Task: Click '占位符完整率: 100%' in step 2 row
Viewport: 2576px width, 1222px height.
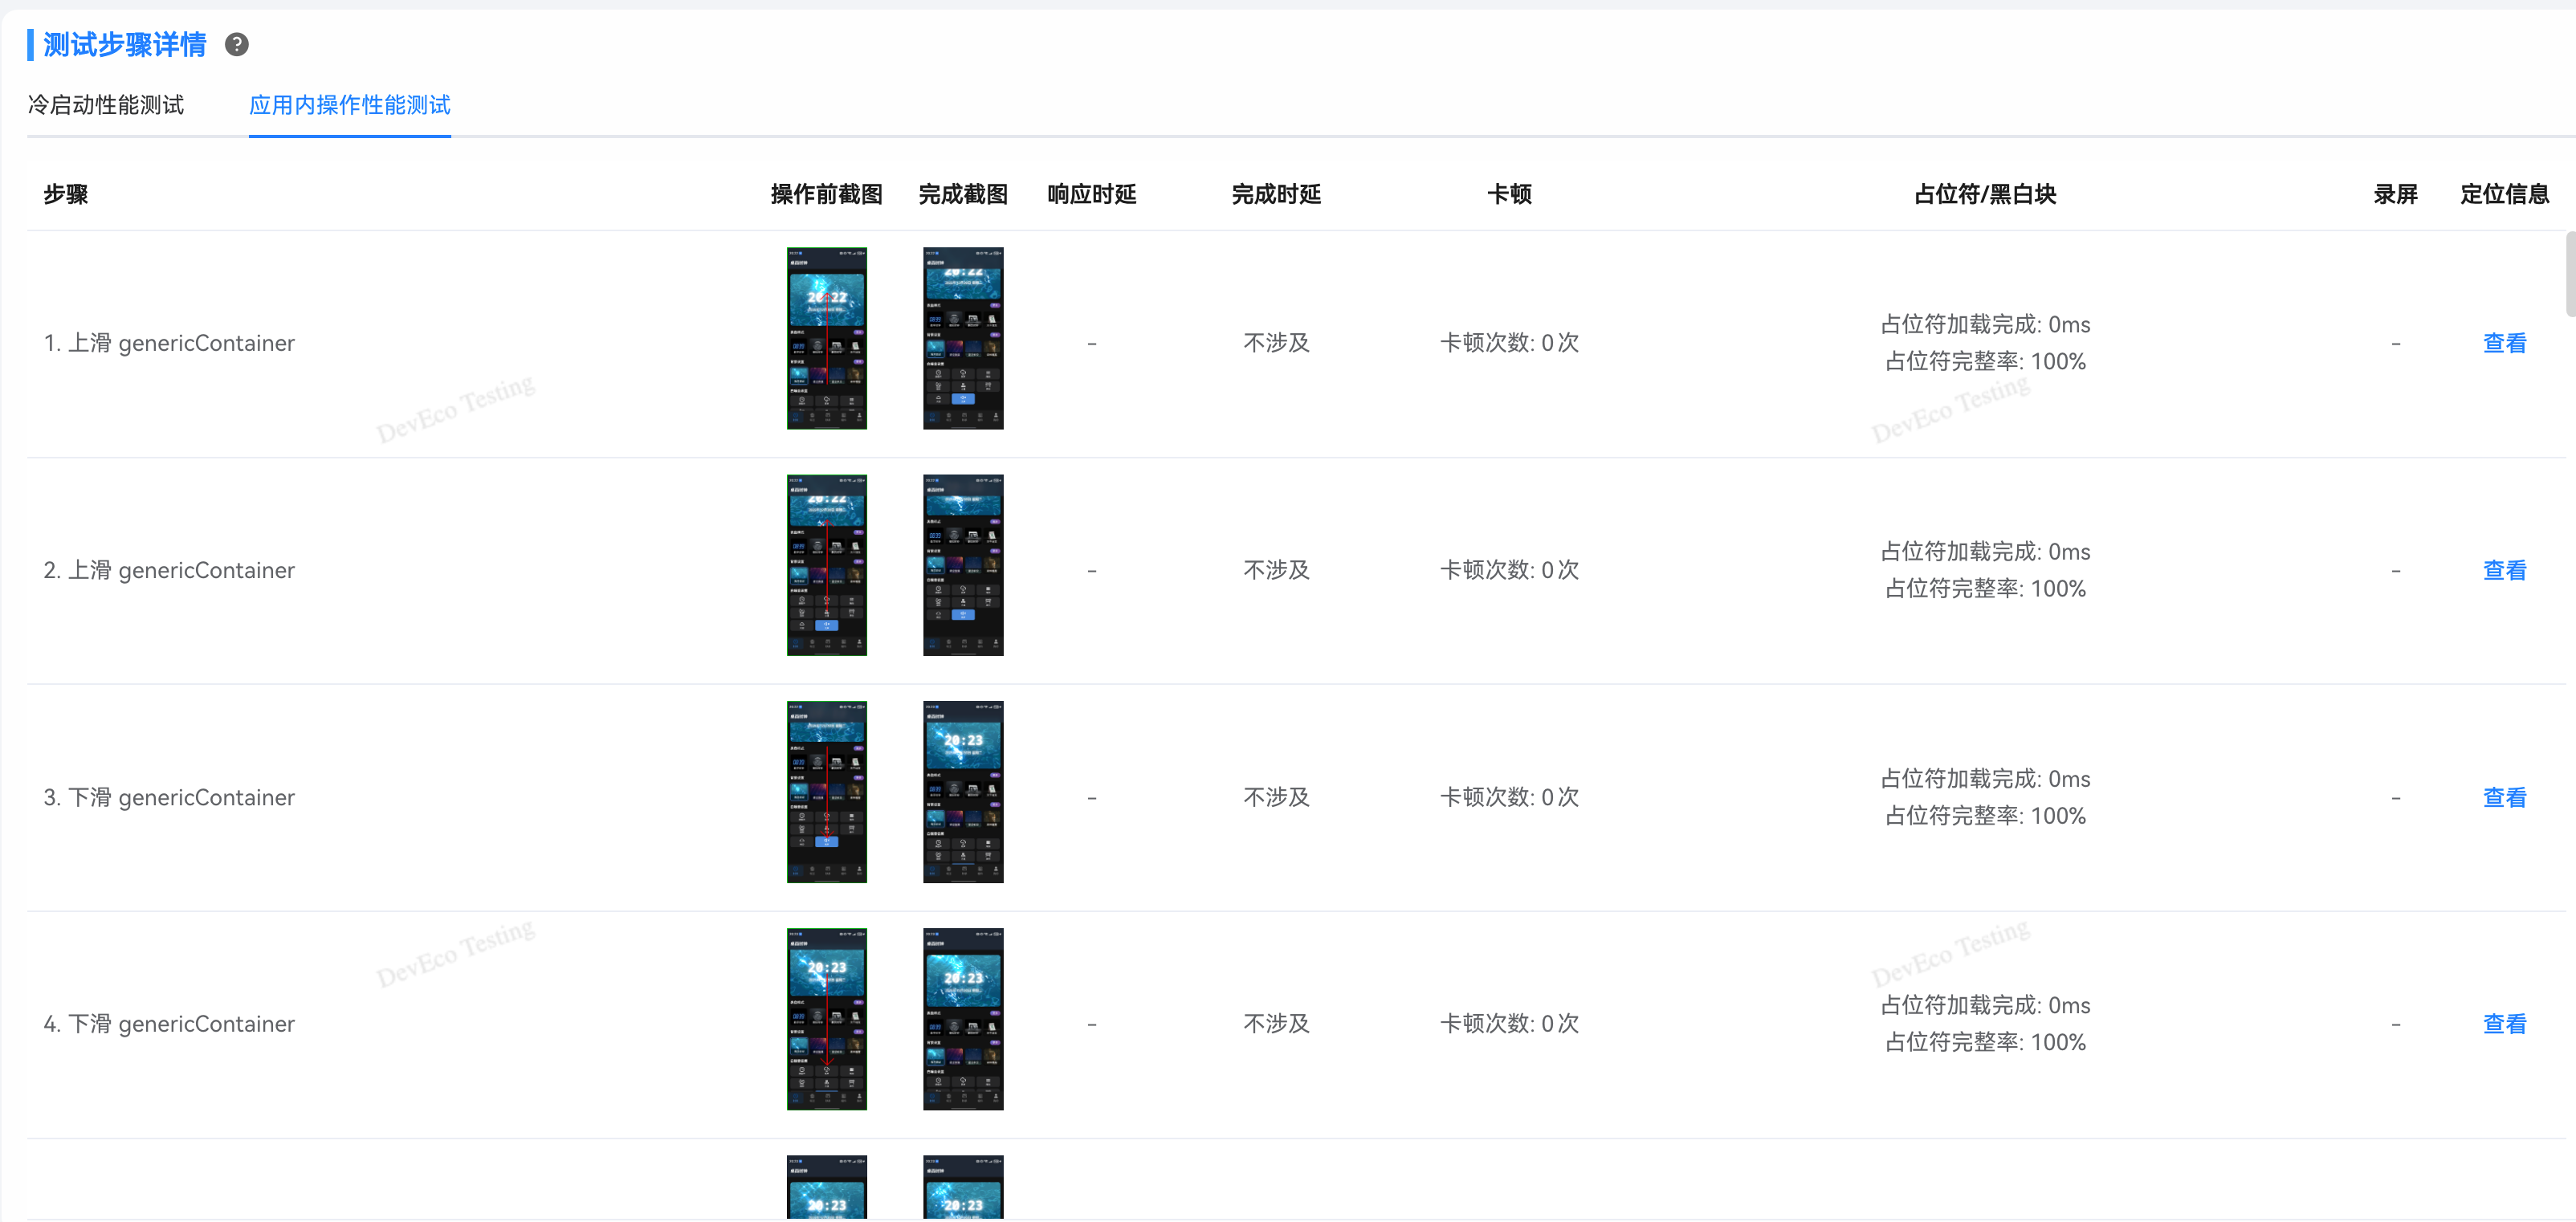Action: tap(1985, 589)
